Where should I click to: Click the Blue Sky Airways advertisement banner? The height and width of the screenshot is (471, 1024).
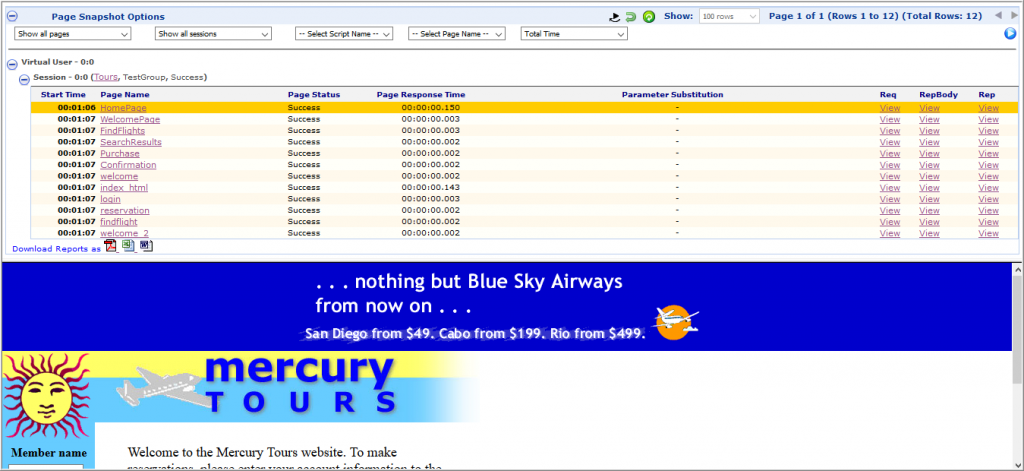tap(506, 307)
